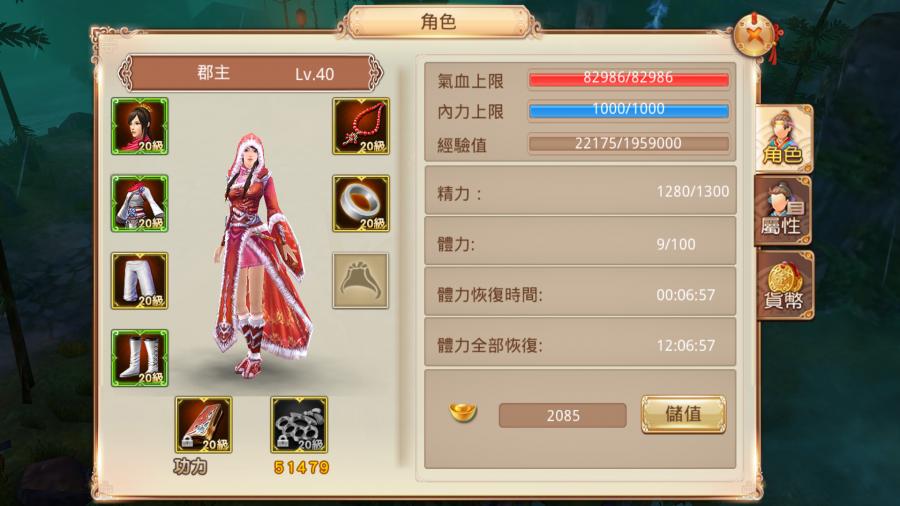
Task: Select the headgear equipment slot icon
Action: [139, 126]
